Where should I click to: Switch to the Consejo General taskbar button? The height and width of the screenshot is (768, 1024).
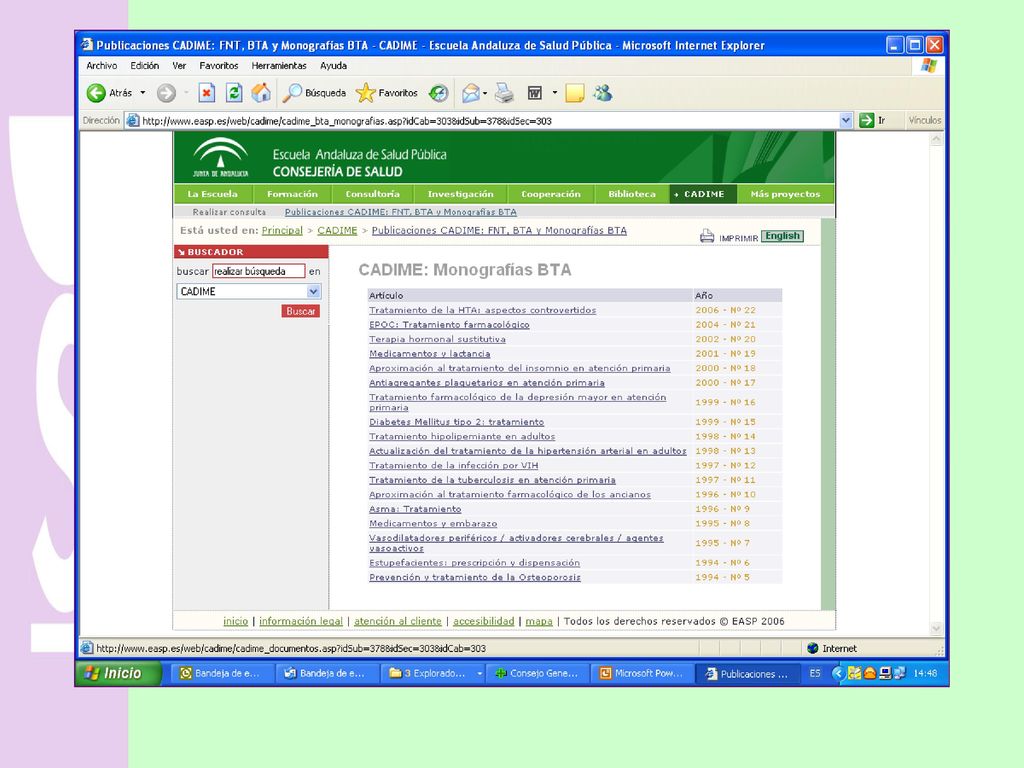[x=537, y=673]
